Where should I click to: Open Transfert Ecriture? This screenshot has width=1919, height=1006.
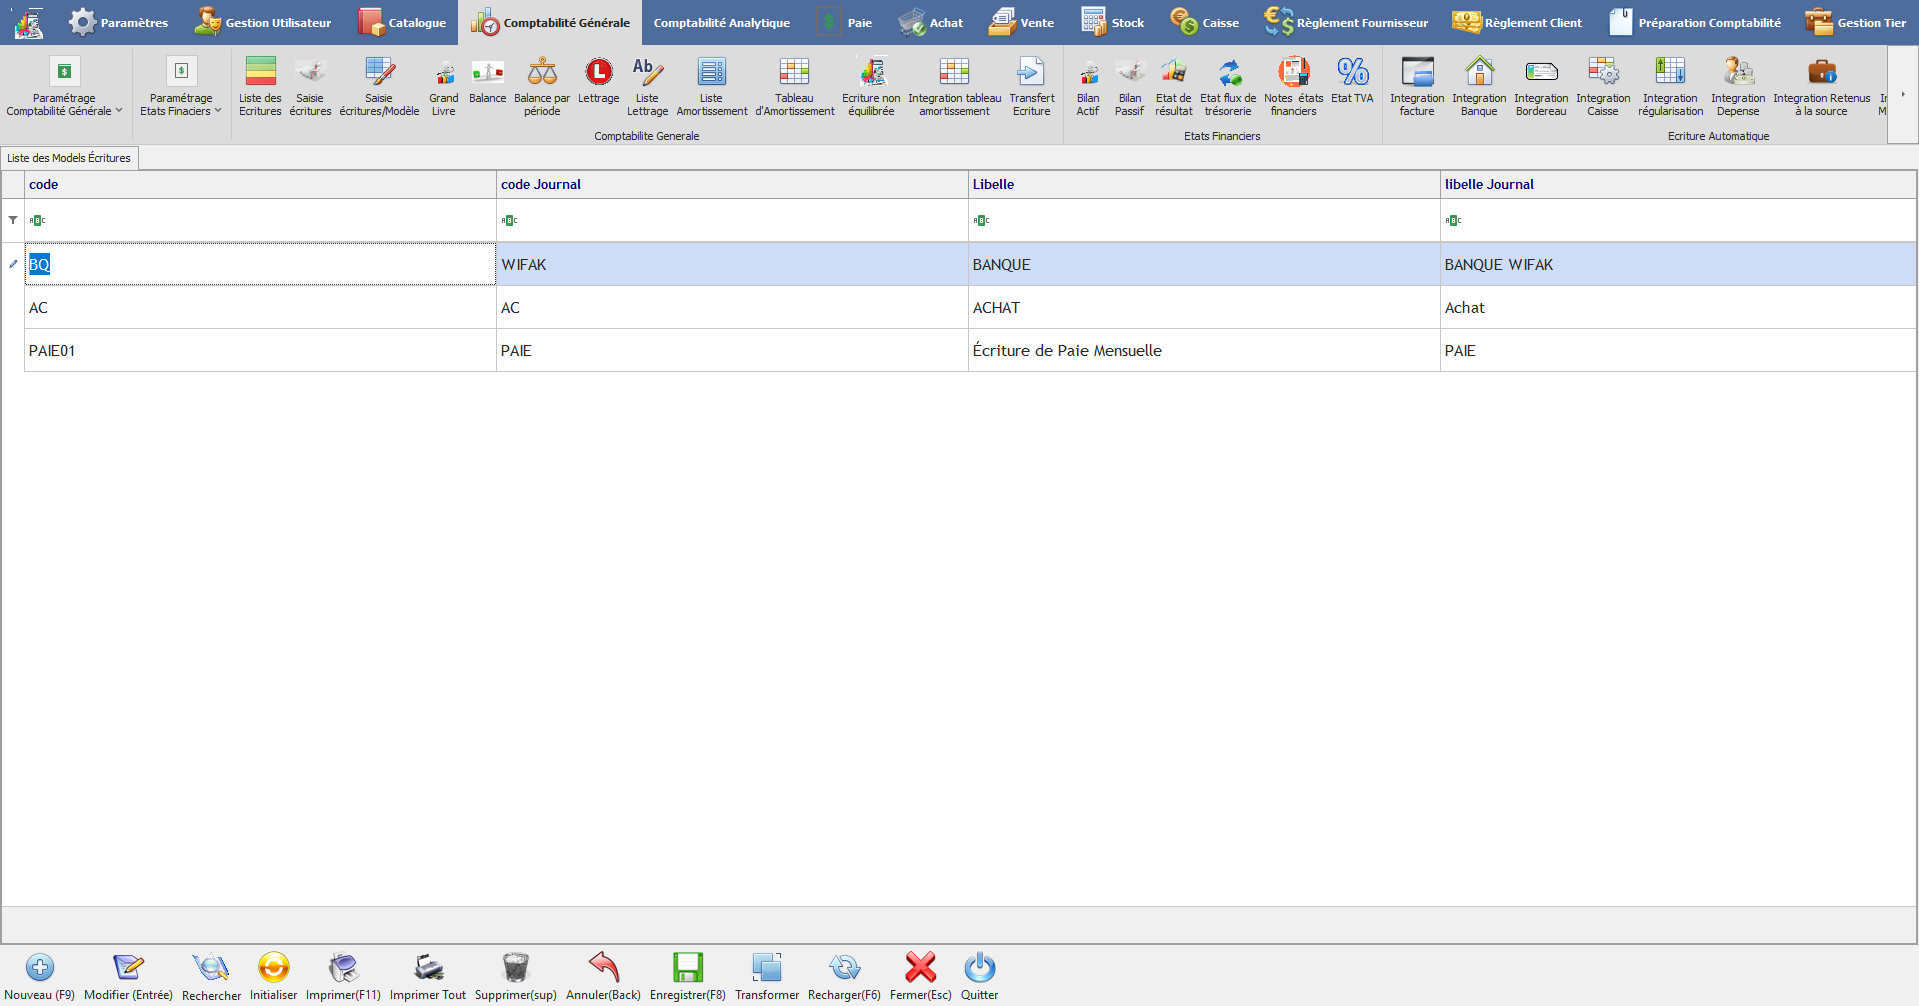tap(1032, 87)
